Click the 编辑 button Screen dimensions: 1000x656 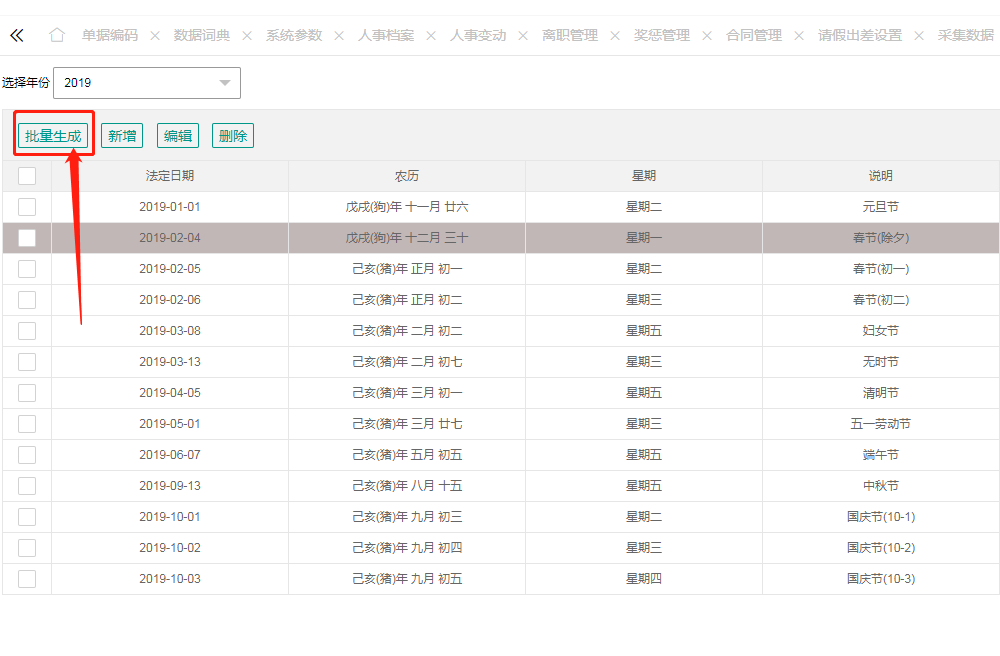tap(178, 136)
